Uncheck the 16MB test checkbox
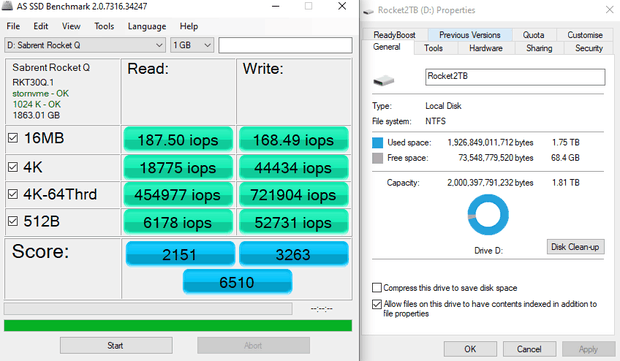The image size is (620, 361). pos(13,138)
